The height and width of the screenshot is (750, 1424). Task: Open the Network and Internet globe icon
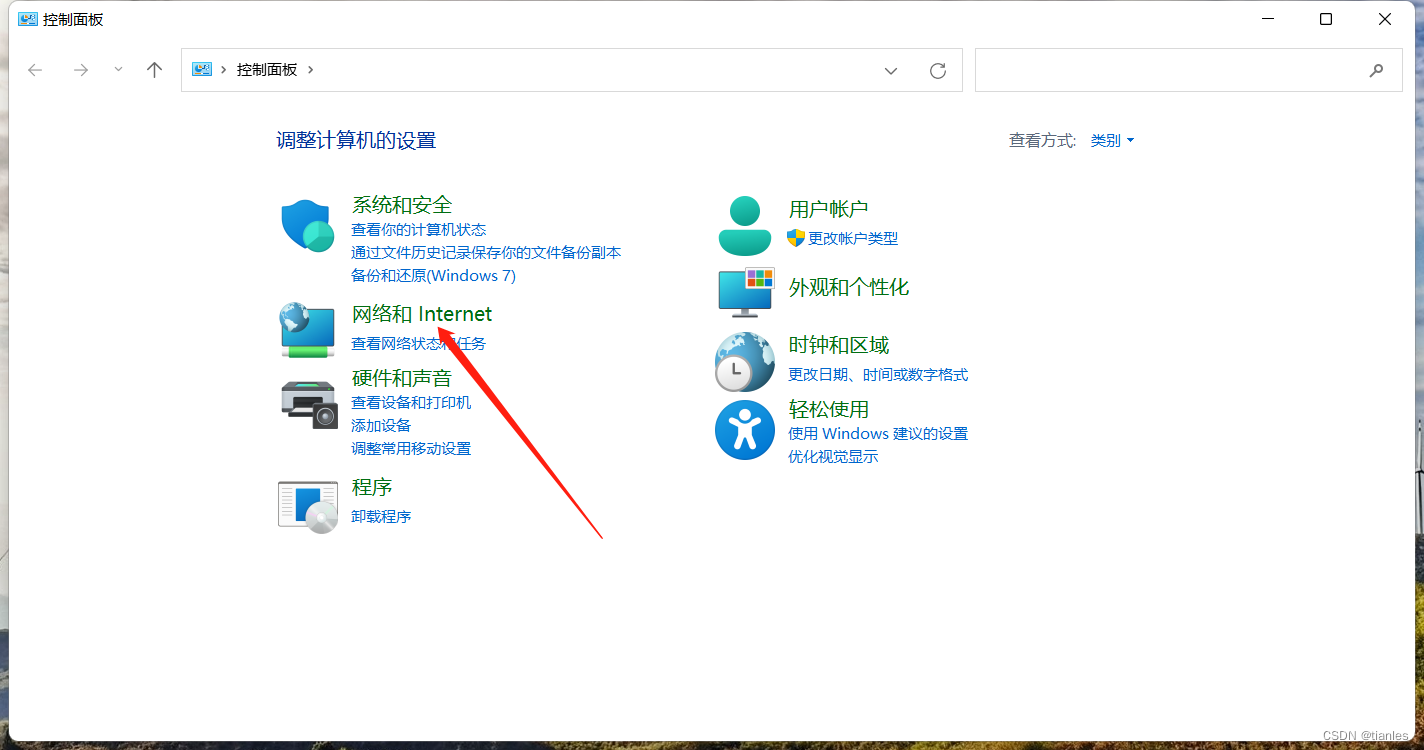[x=307, y=329]
